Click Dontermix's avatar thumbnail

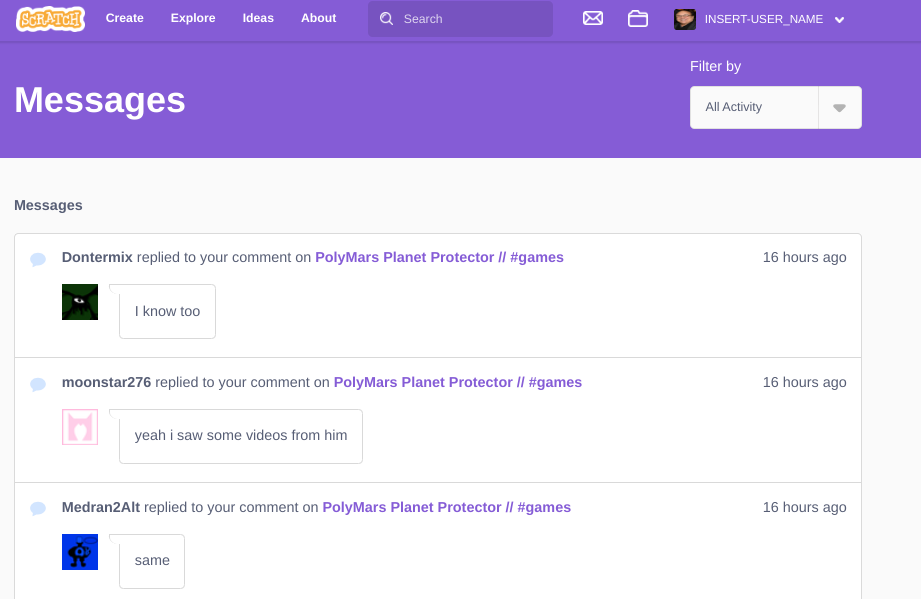[x=80, y=302]
